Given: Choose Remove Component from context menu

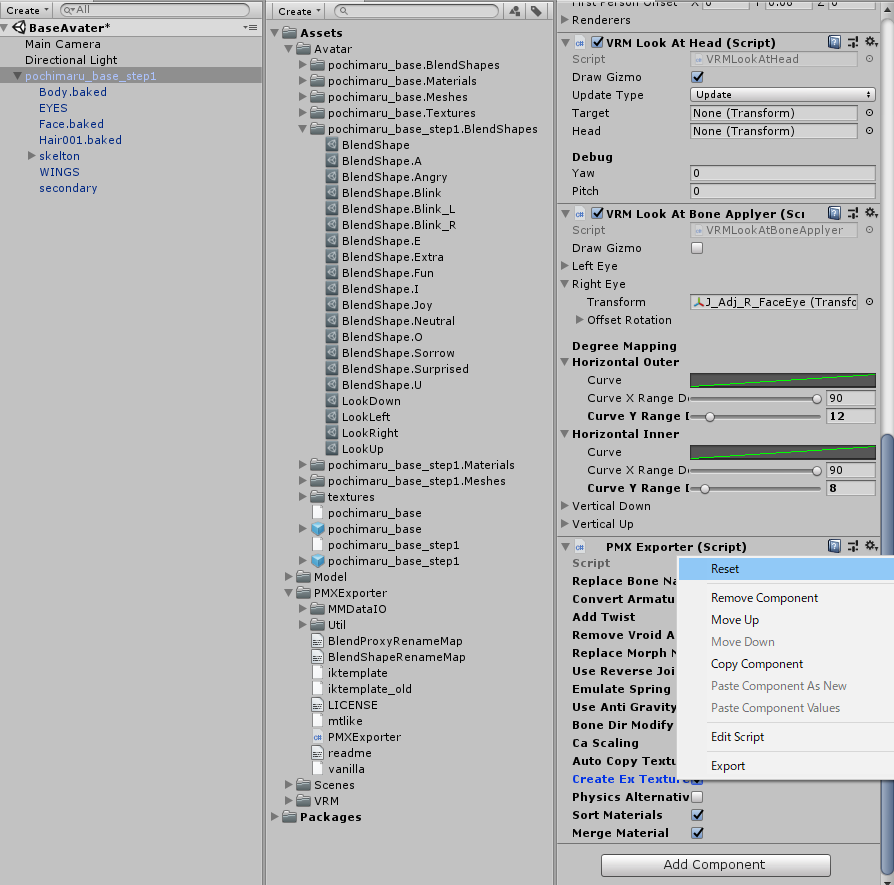Looking at the screenshot, I should point(786,598).
